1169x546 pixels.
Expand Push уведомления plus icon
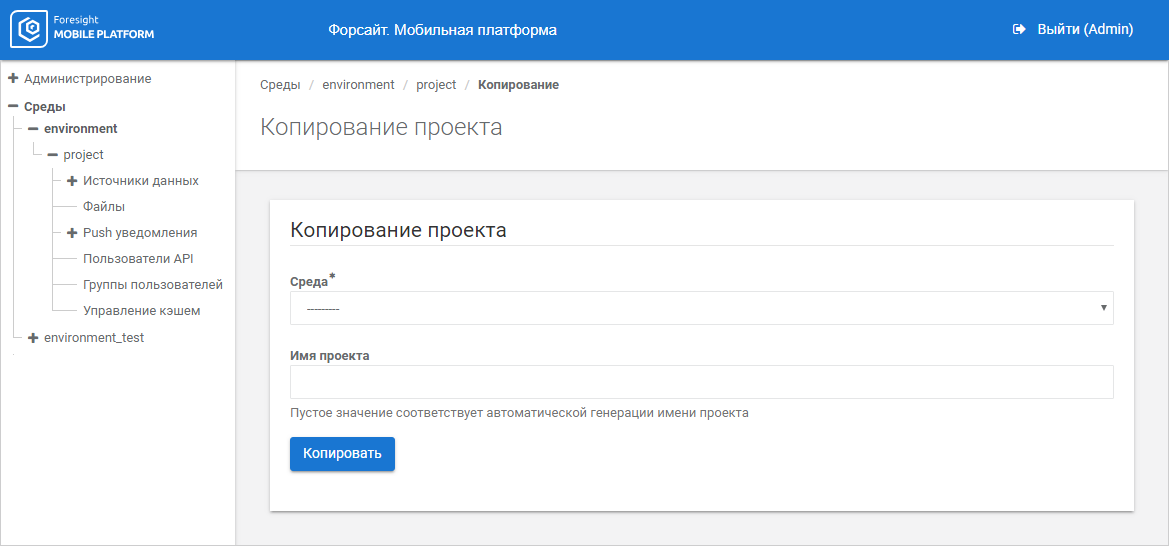tap(72, 233)
